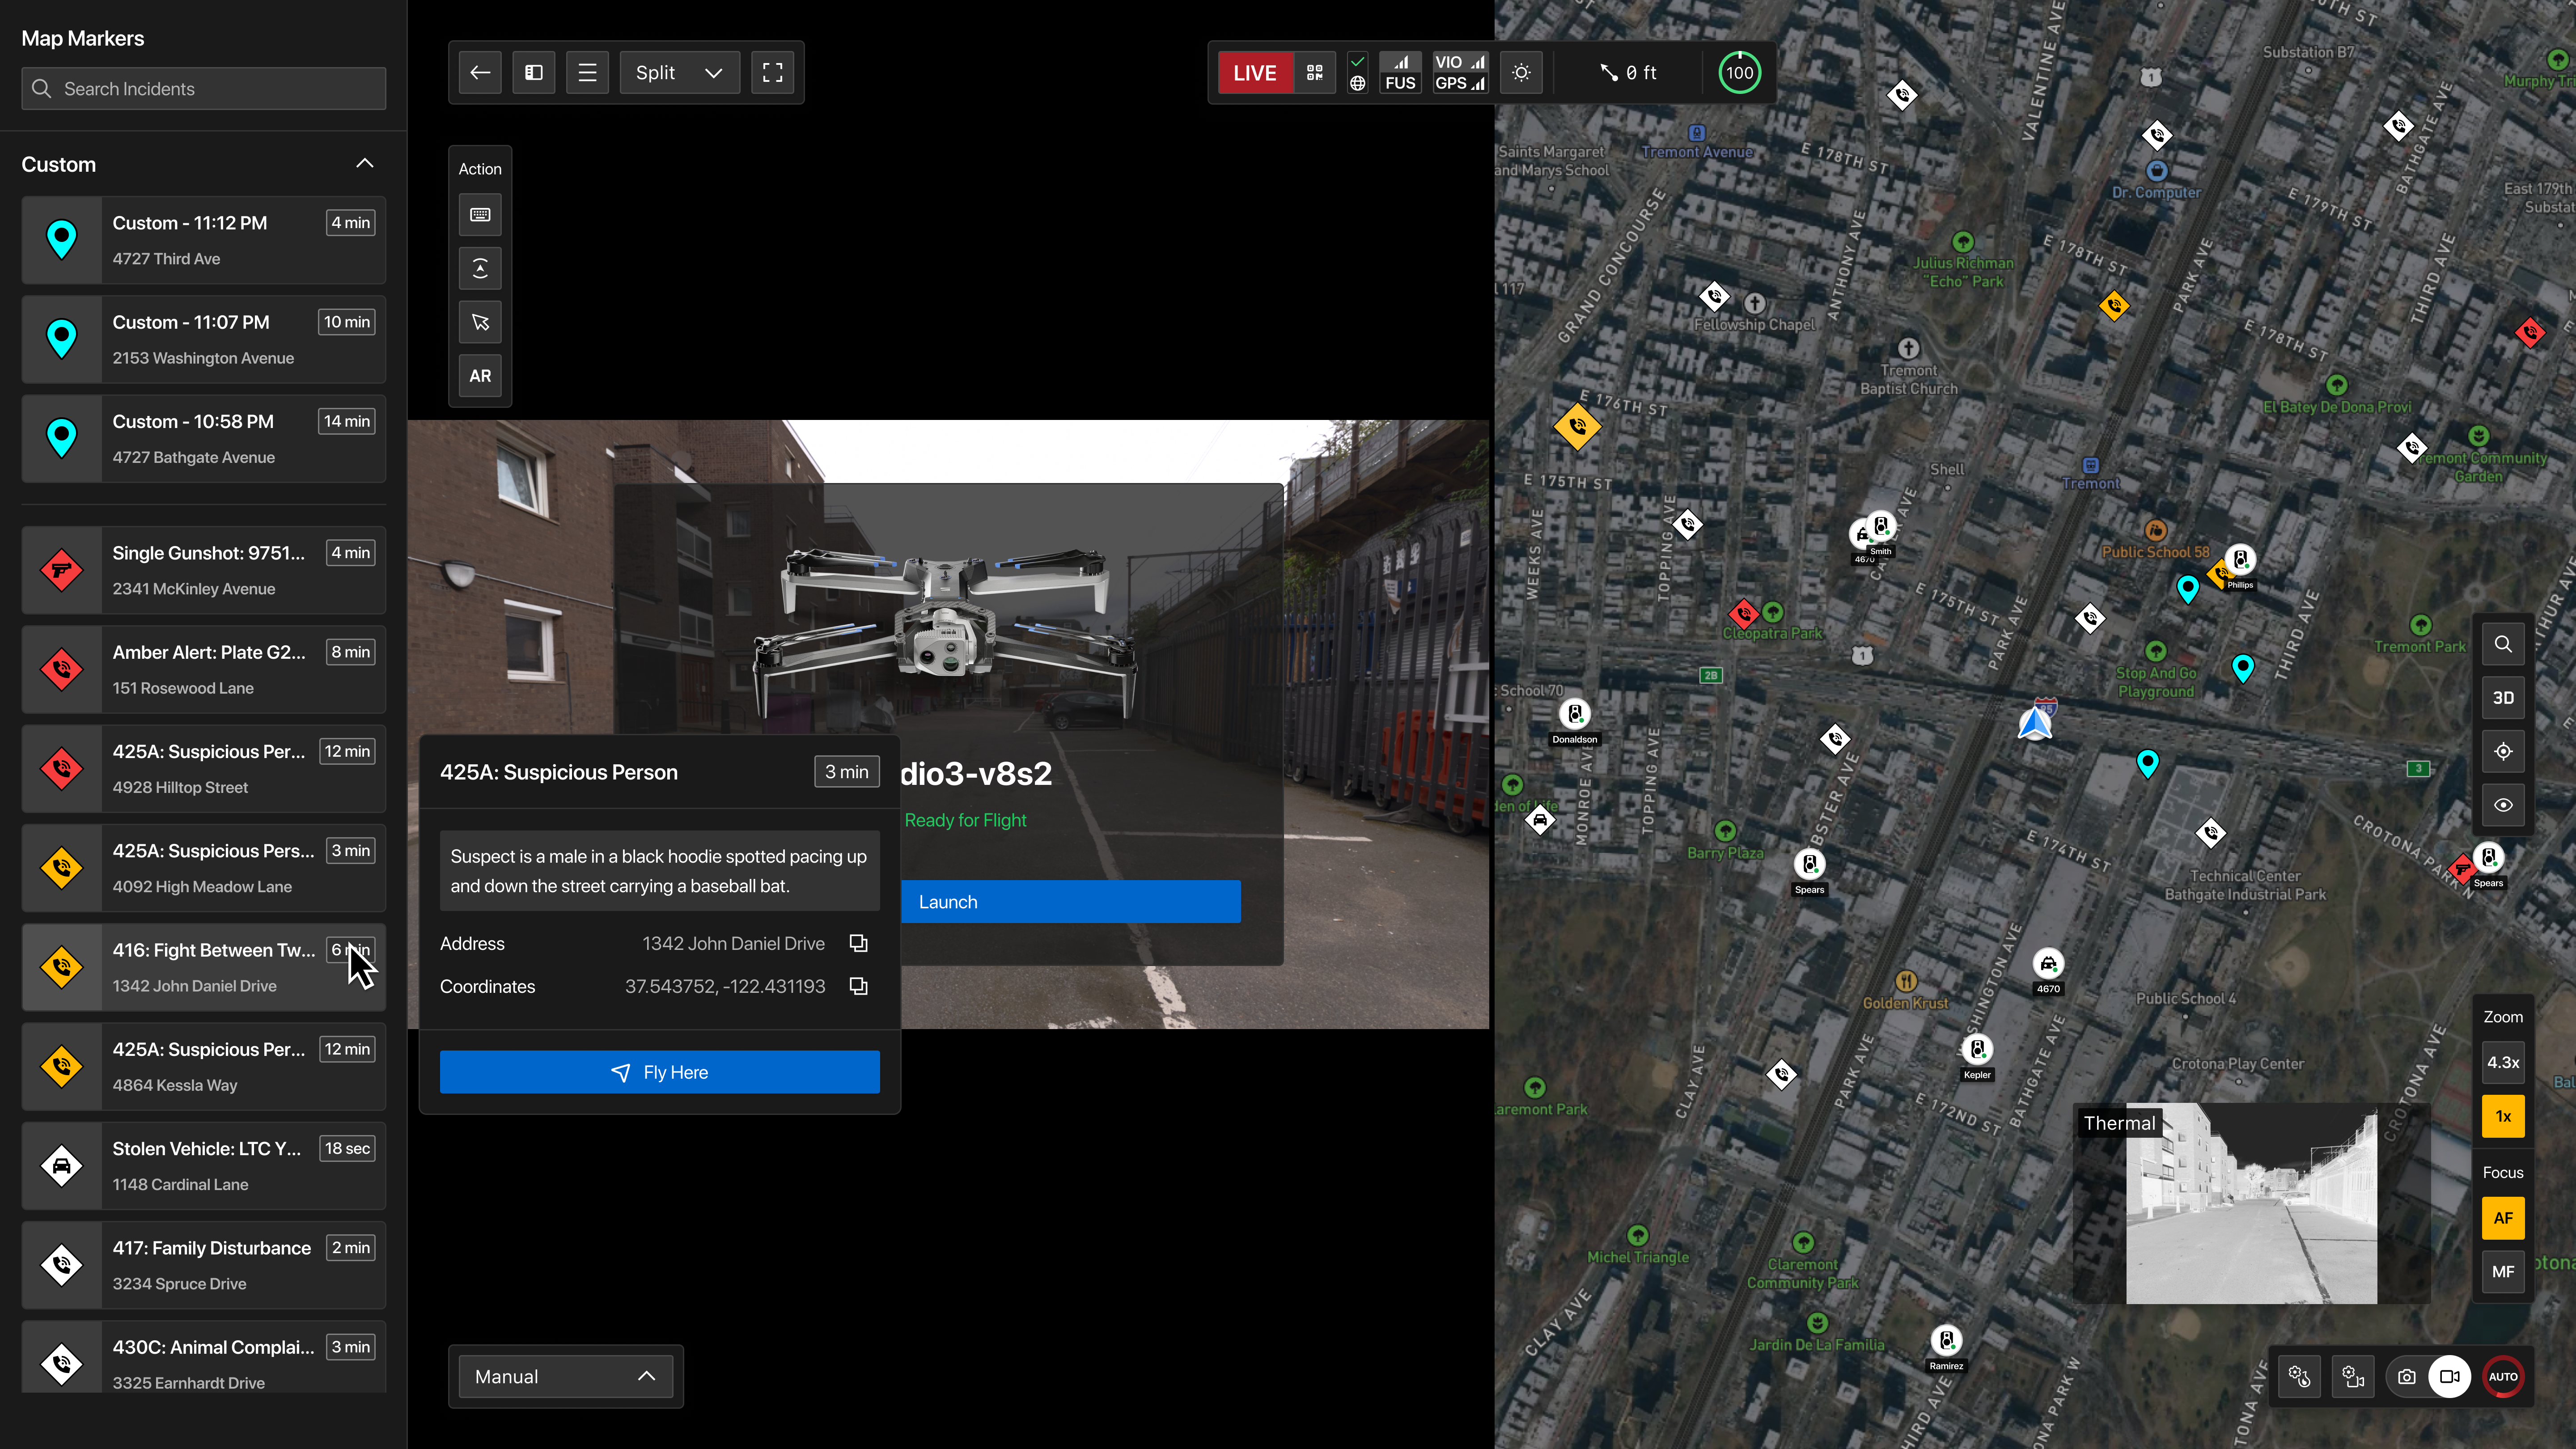
Task: Click the back arrow button
Action: (480, 72)
